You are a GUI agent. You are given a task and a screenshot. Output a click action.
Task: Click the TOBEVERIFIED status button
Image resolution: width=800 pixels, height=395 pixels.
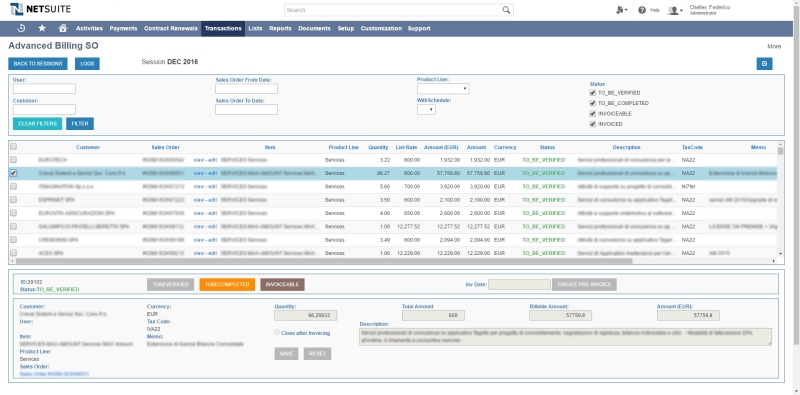pyautogui.click(x=170, y=284)
